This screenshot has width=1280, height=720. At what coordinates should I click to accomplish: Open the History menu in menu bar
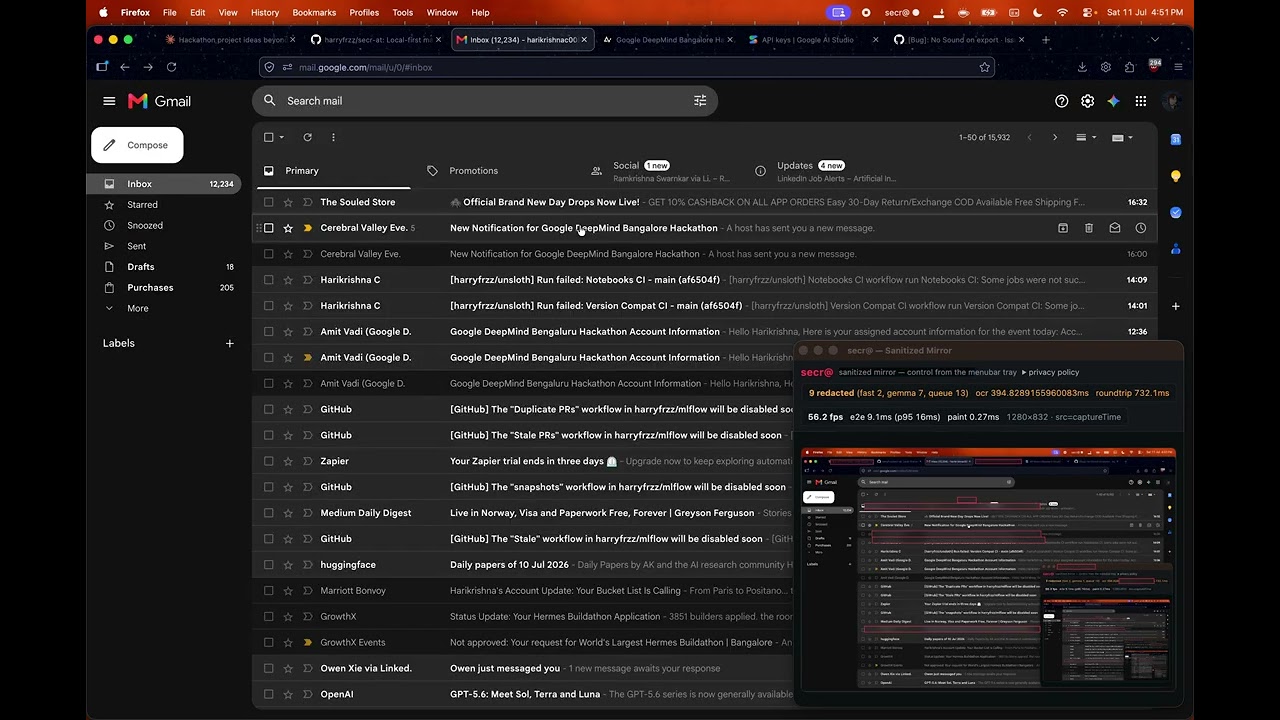(x=265, y=12)
